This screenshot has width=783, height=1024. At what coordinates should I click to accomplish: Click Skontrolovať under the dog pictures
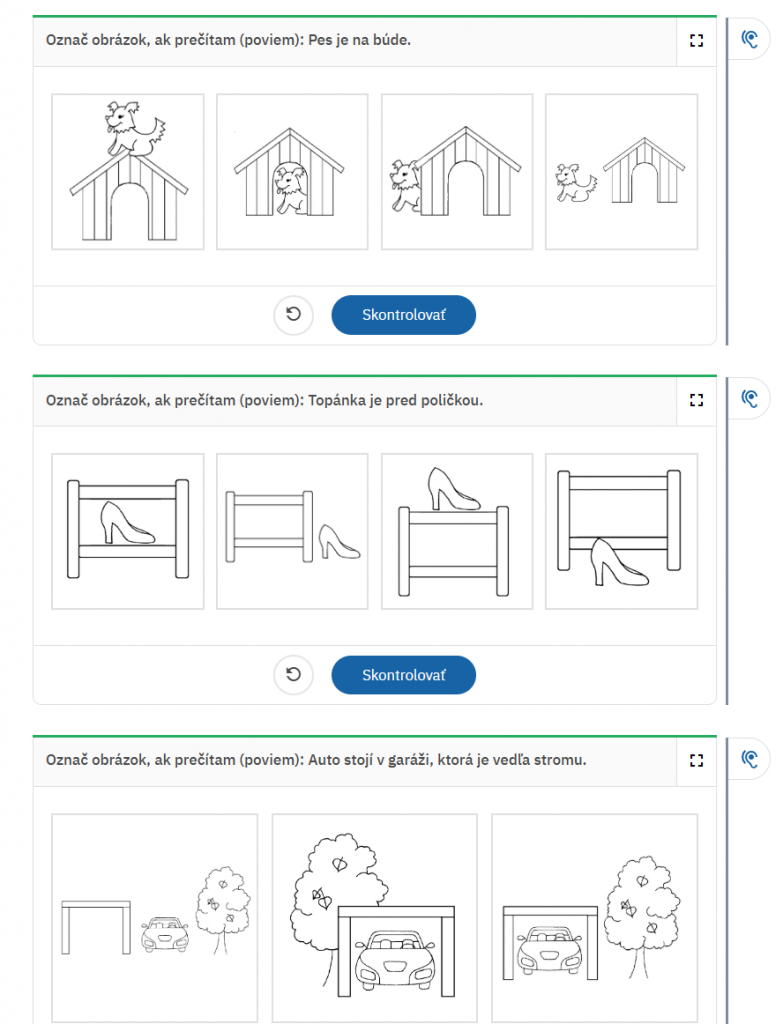point(404,315)
